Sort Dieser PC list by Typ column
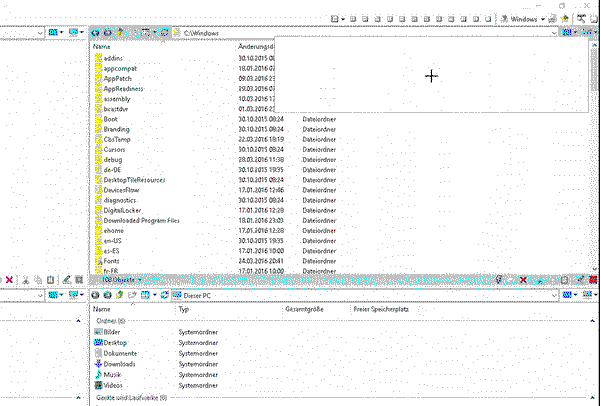 coord(184,309)
